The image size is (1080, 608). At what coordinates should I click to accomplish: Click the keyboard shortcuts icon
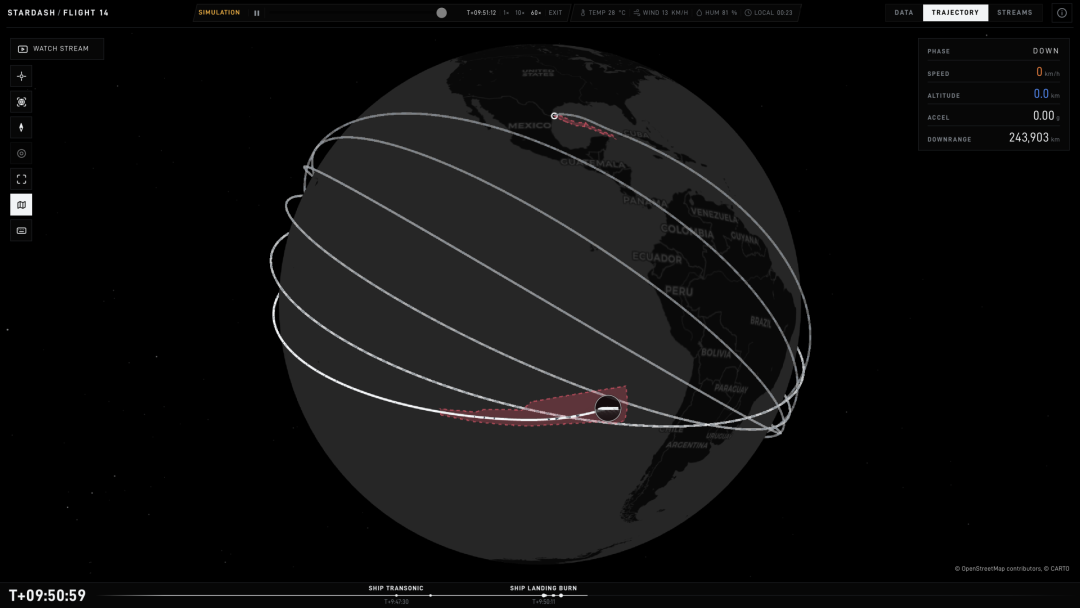pos(21,231)
